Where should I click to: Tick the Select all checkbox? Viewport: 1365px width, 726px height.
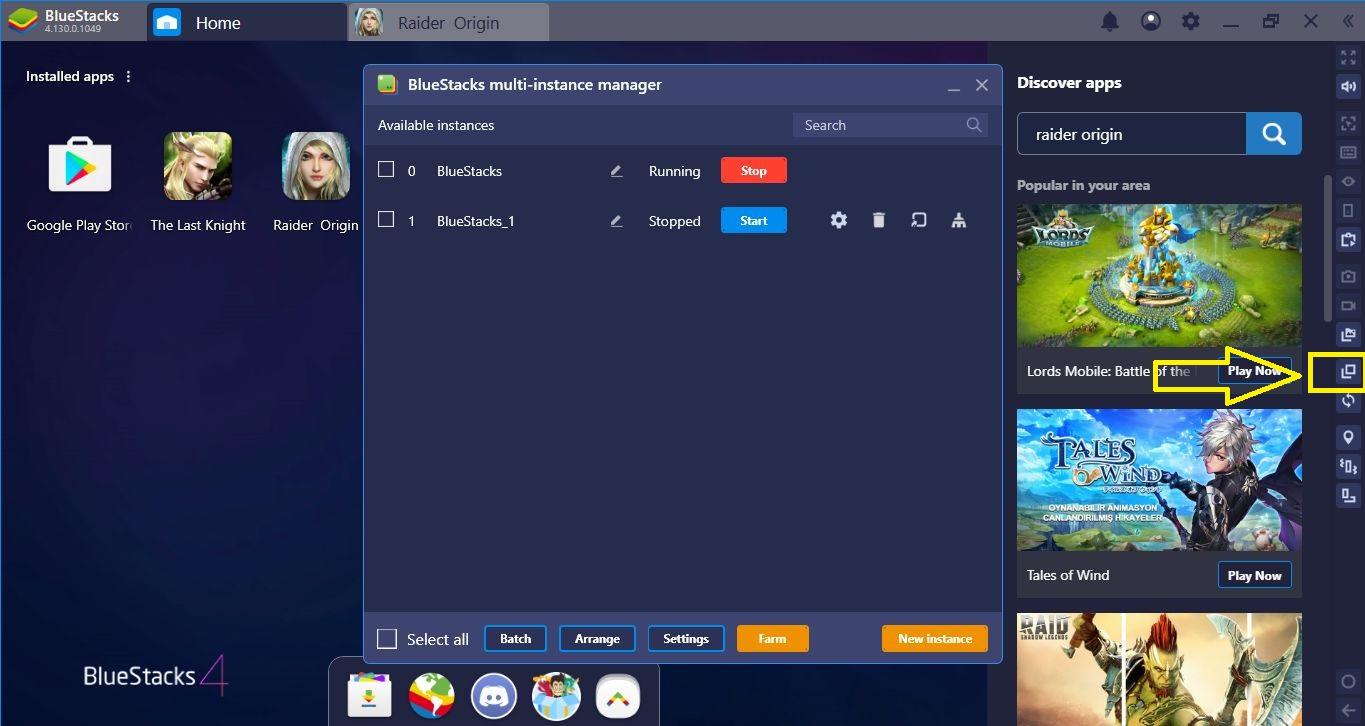(x=387, y=639)
